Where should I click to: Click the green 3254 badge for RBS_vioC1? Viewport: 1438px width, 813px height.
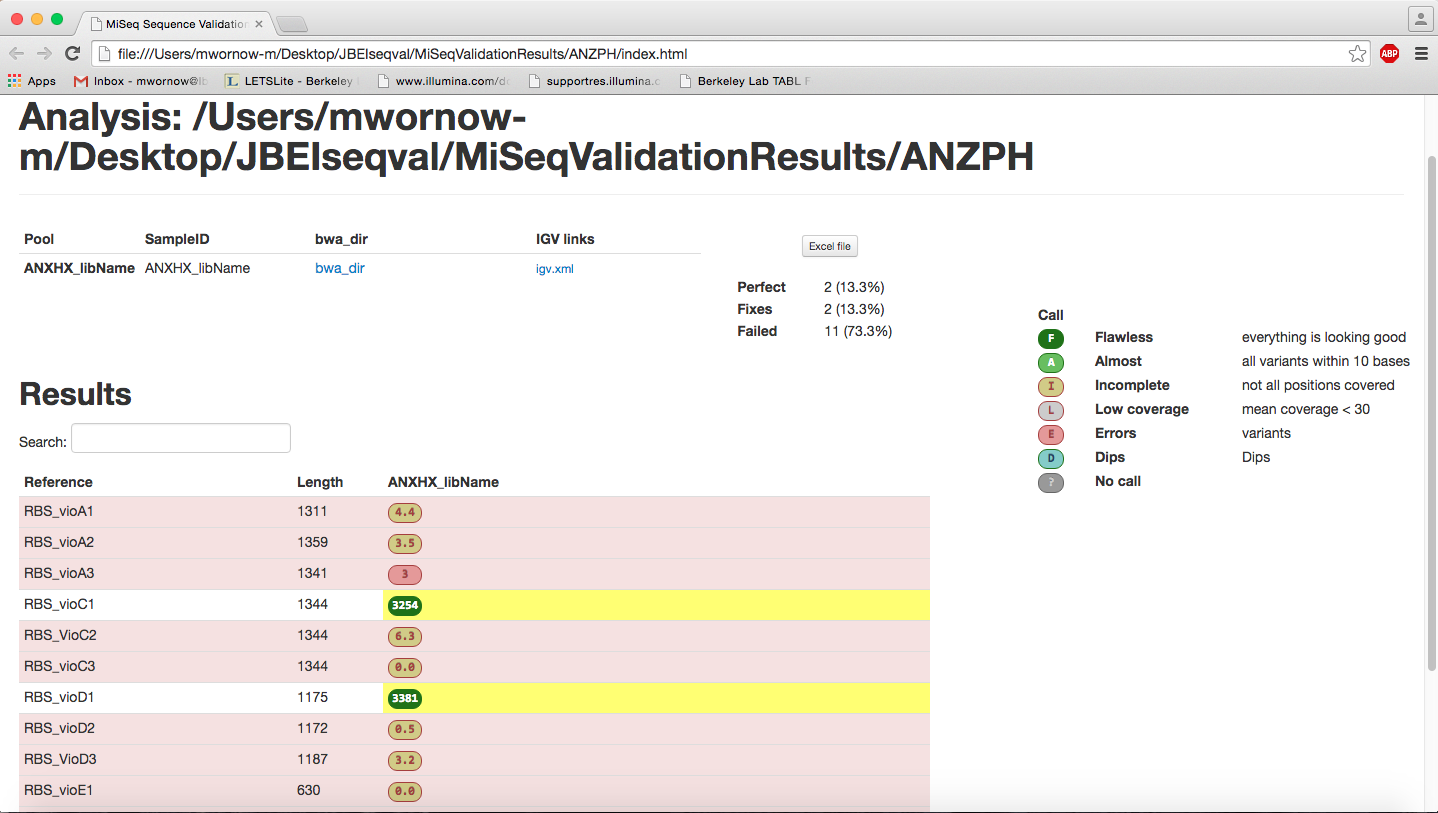click(x=405, y=606)
